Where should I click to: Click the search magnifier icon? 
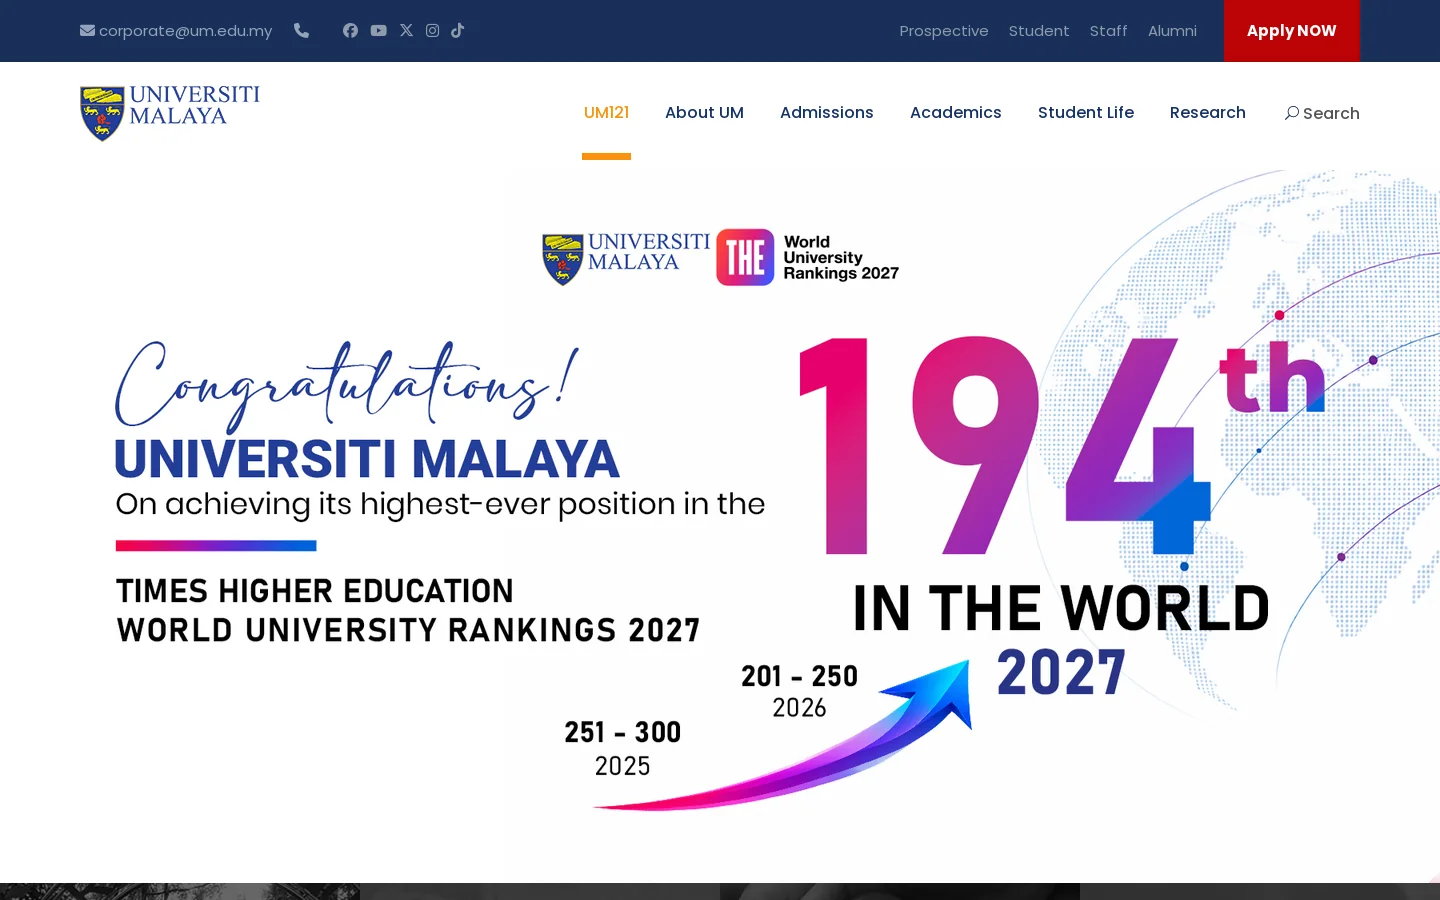1292,113
